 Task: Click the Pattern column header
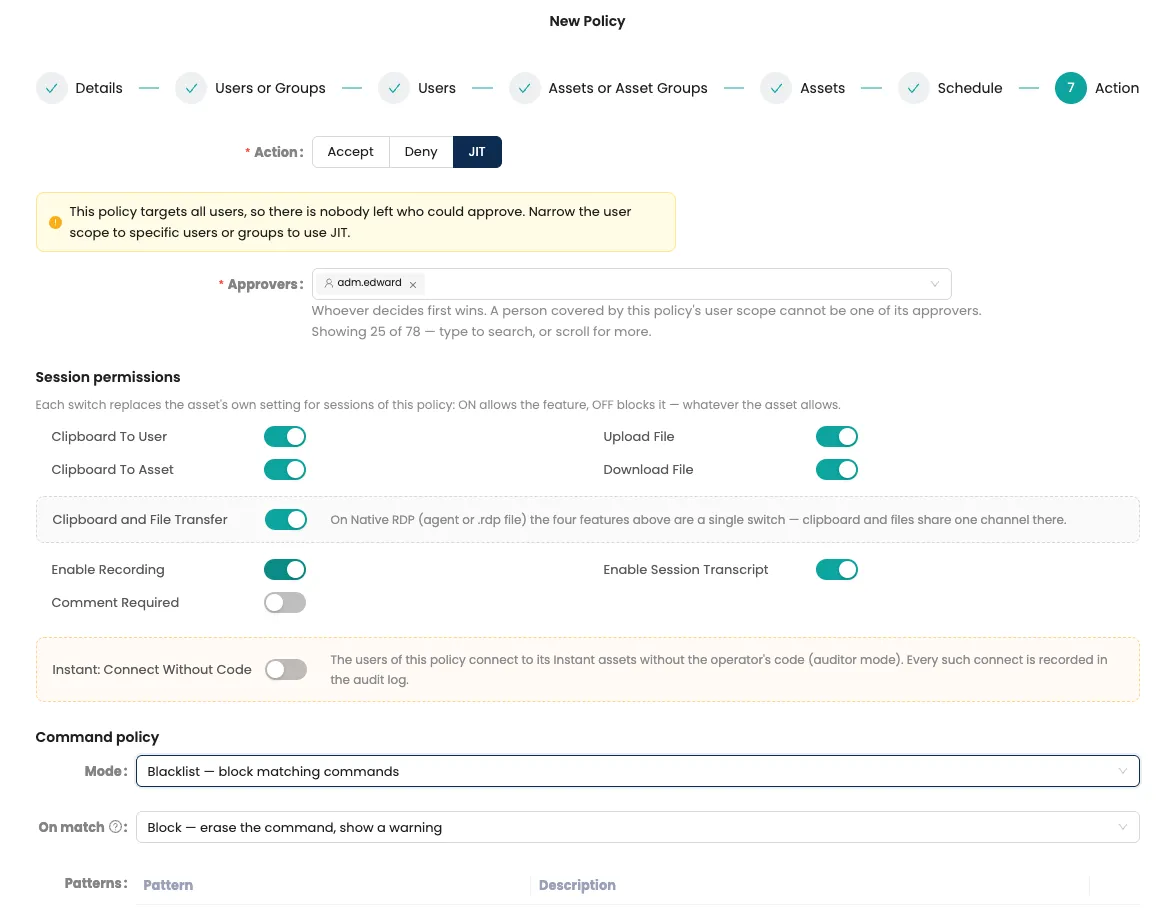point(168,885)
